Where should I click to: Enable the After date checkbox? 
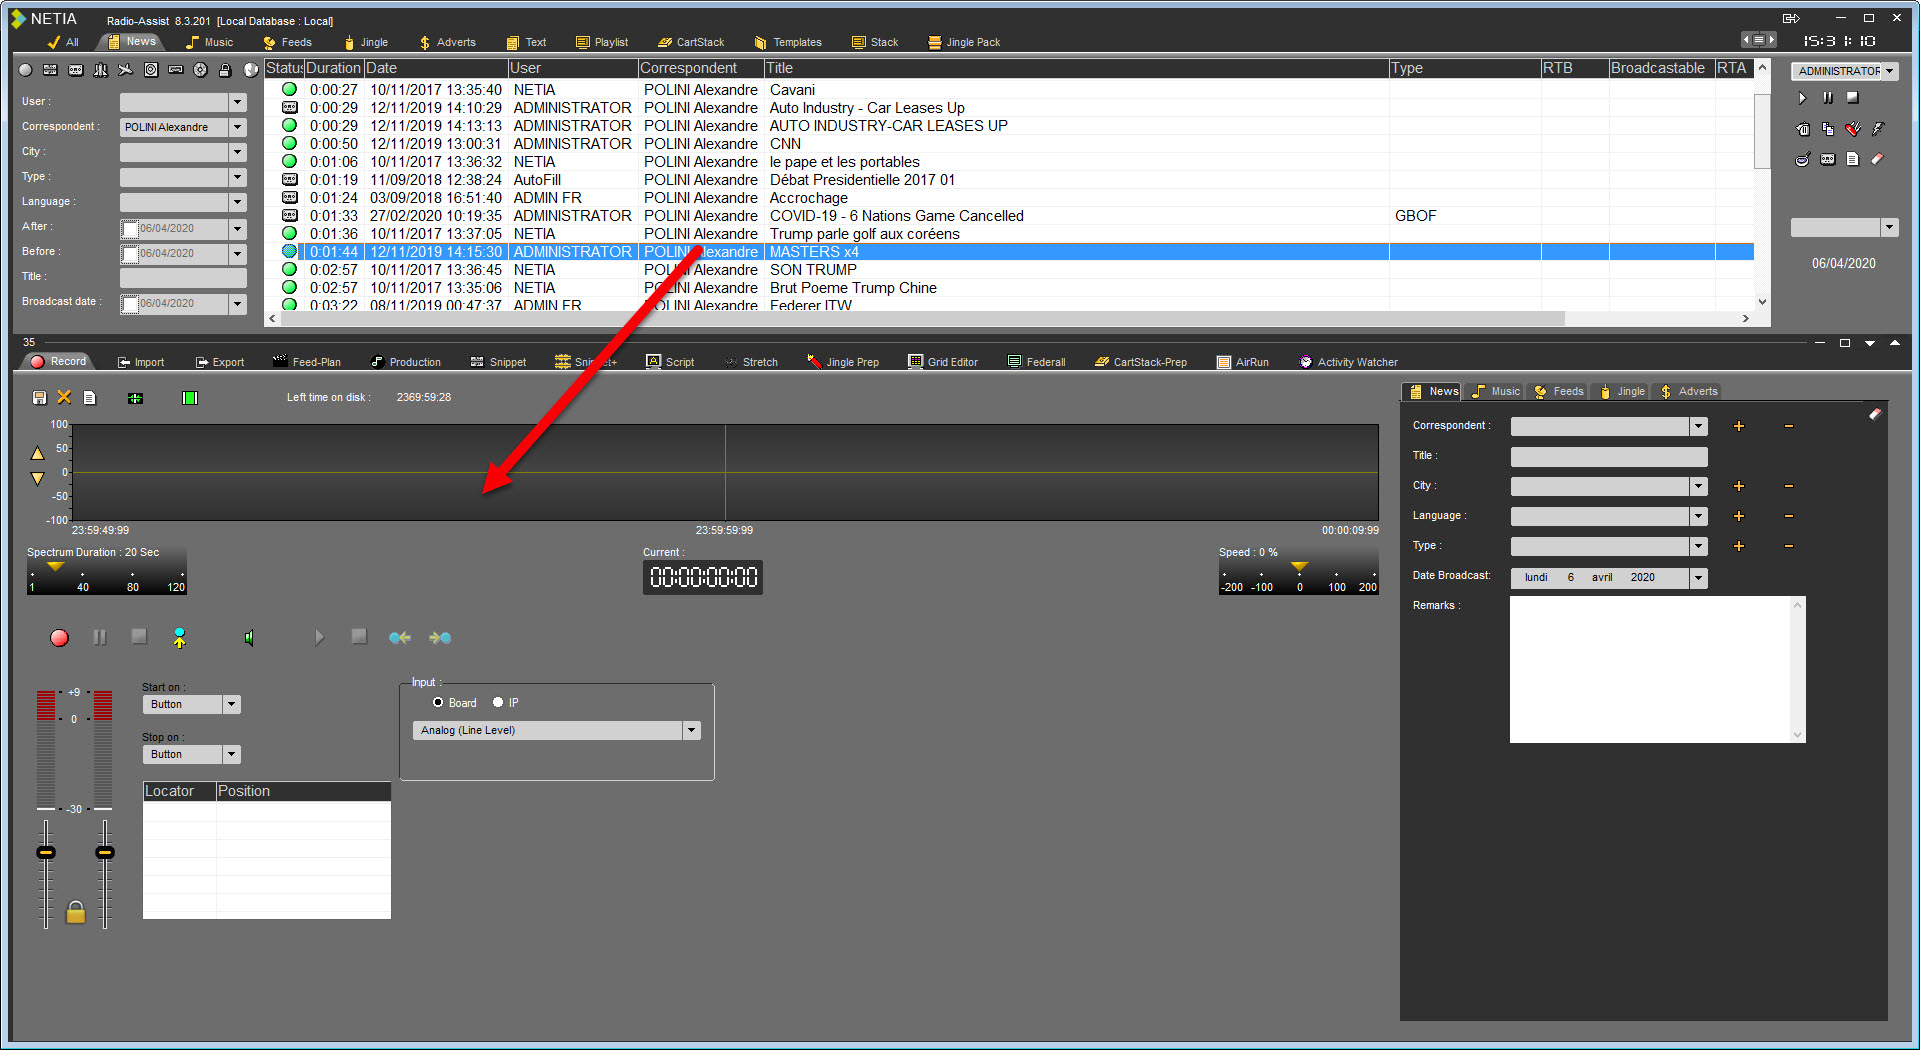[130, 229]
